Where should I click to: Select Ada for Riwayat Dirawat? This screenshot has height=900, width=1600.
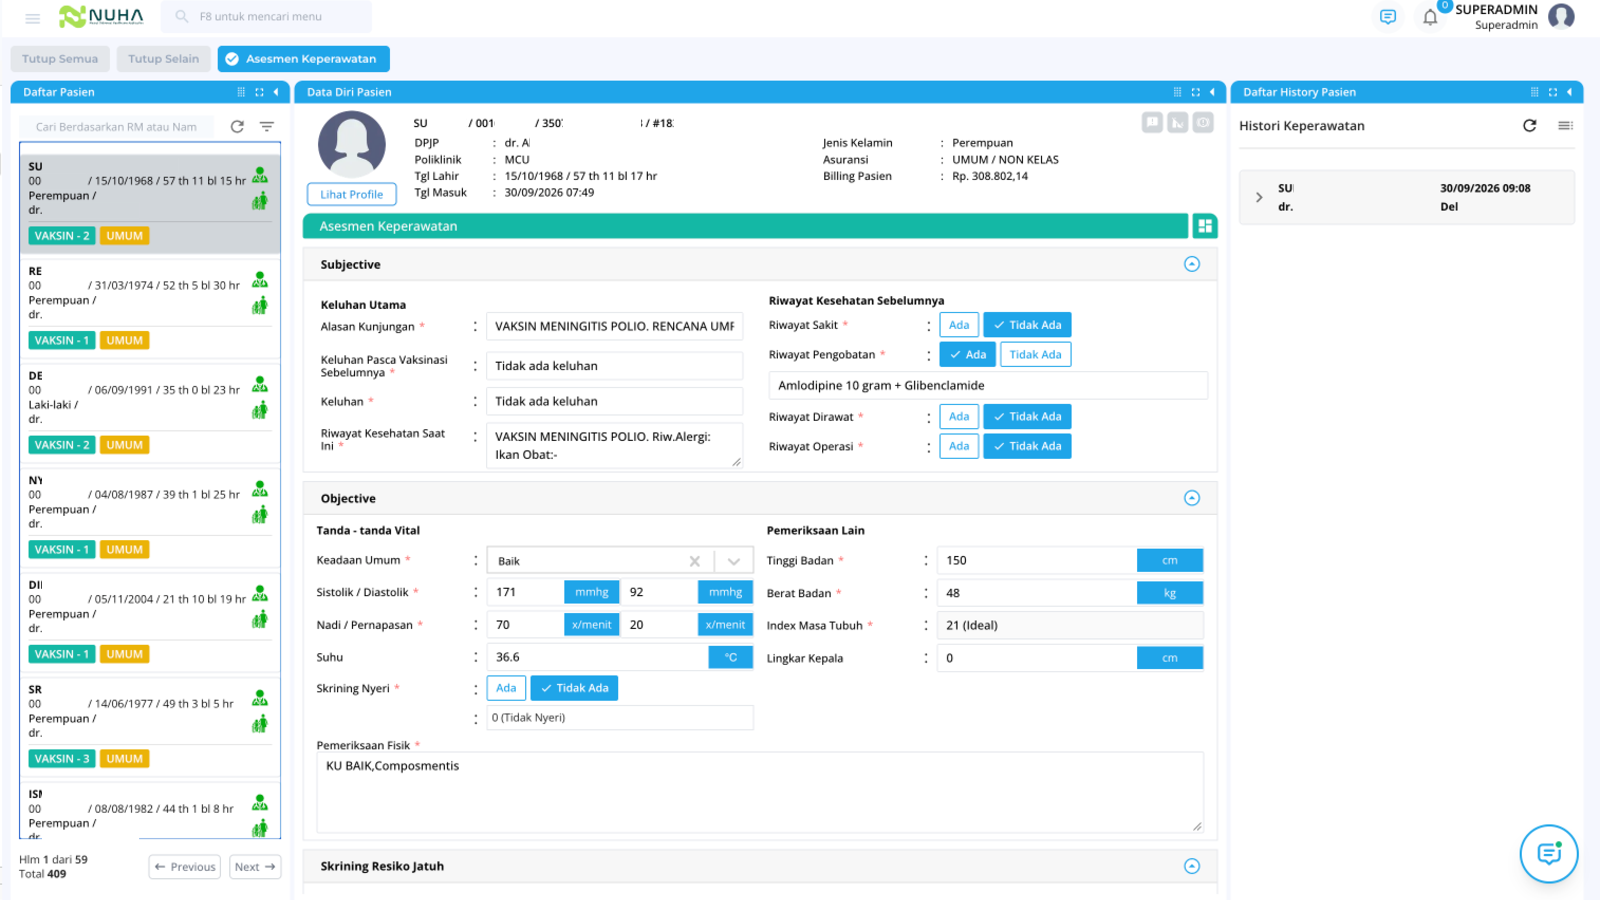[x=959, y=417]
